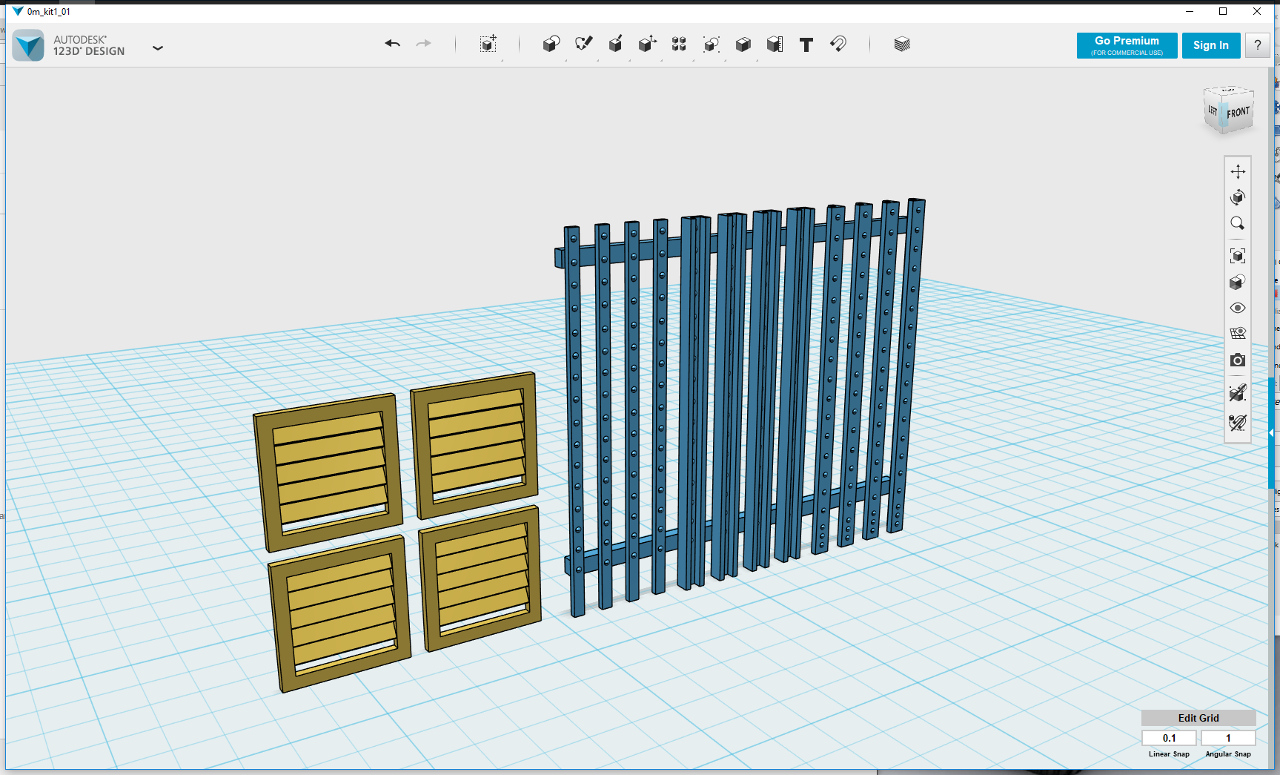Click the bottom icon in the navigation bar

tap(1238, 423)
